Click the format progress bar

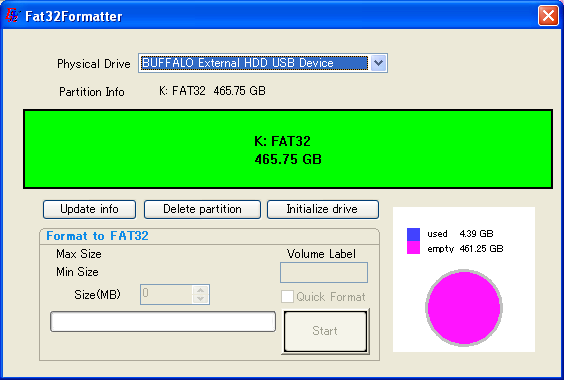click(163, 321)
